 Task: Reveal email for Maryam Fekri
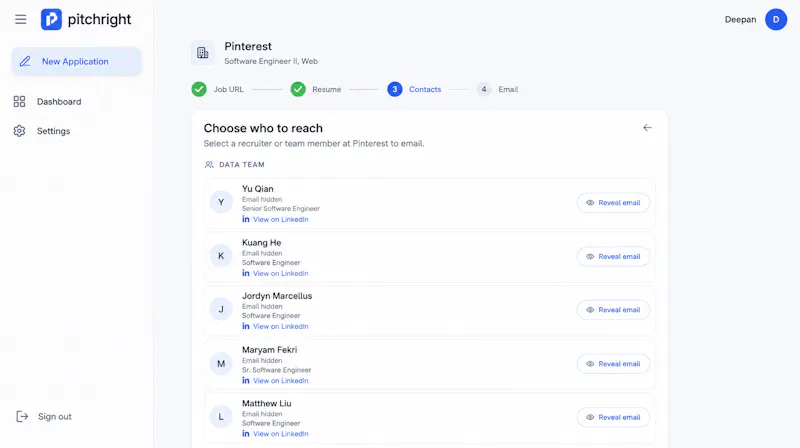pos(613,364)
